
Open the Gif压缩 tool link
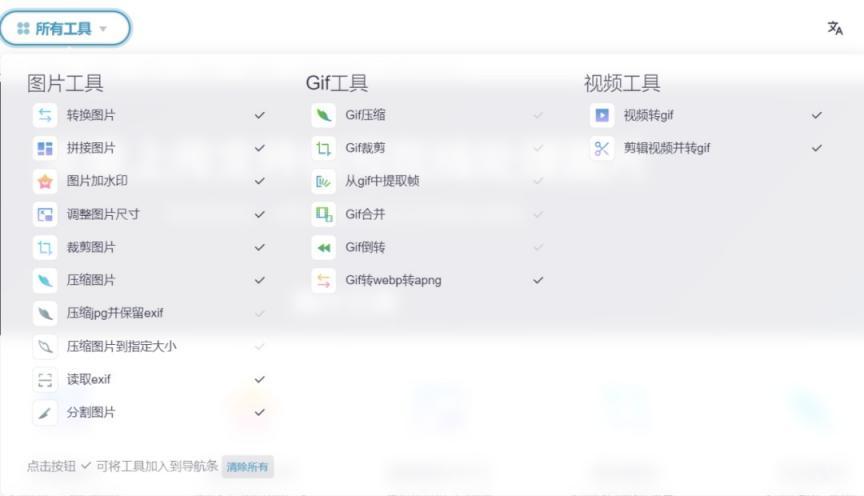tap(365, 115)
